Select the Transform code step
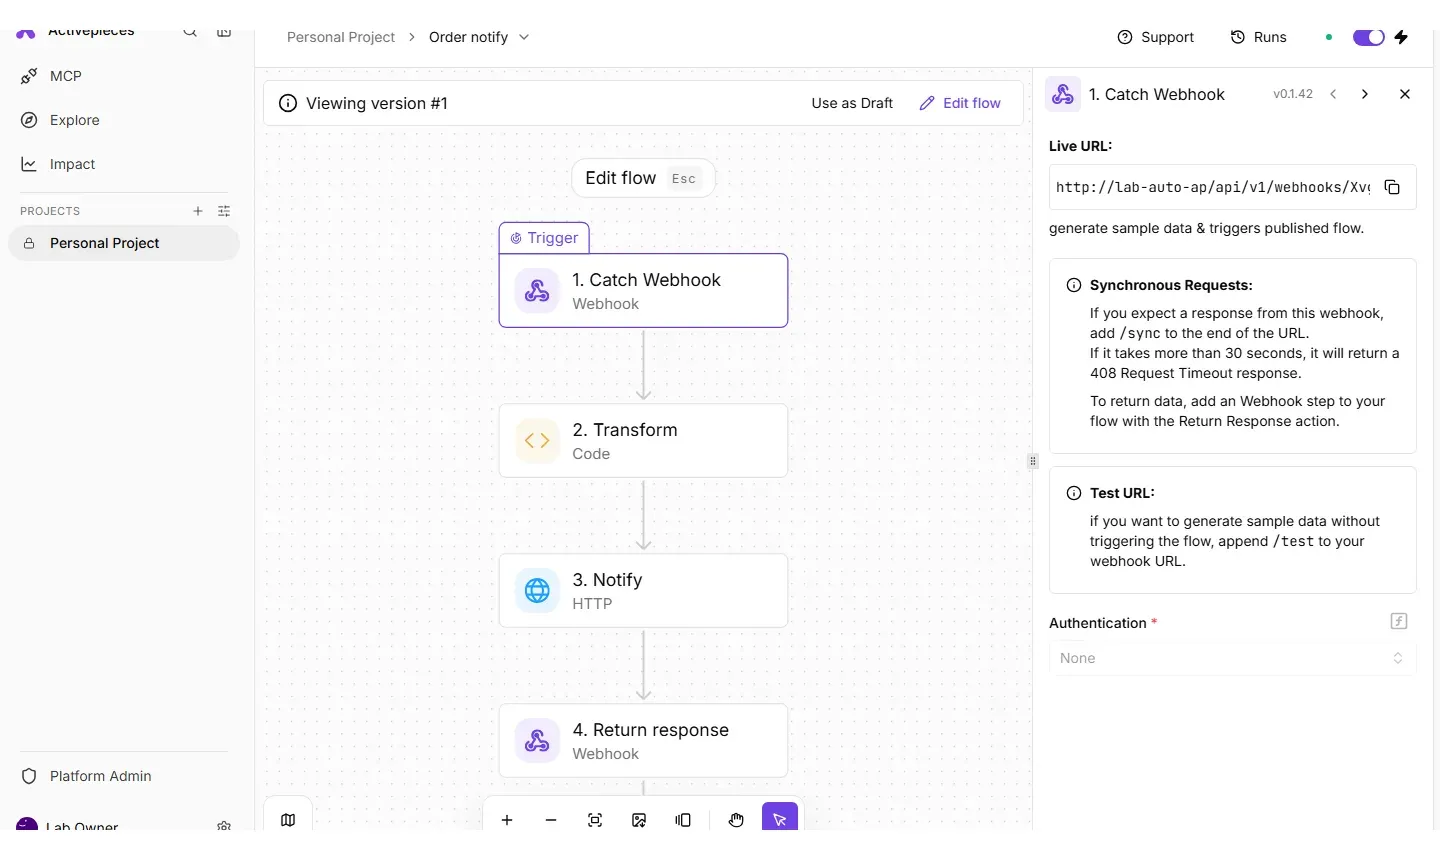 click(643, 440)
